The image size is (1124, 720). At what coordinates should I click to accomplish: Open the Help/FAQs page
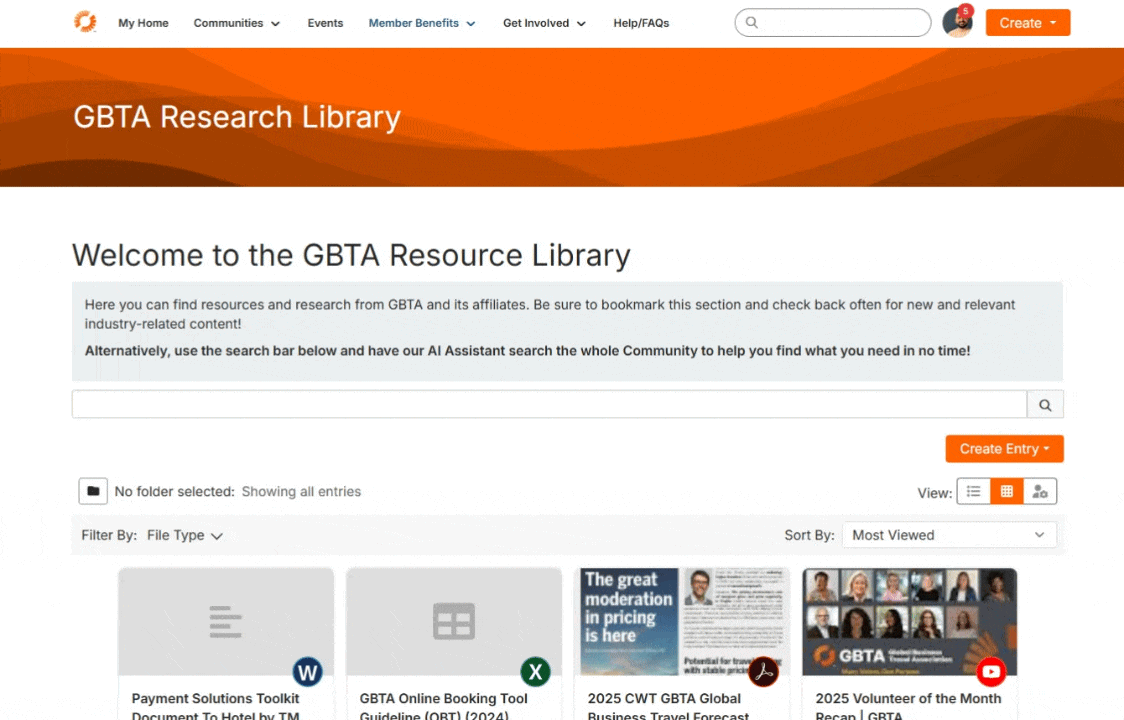tap(641, 23)
